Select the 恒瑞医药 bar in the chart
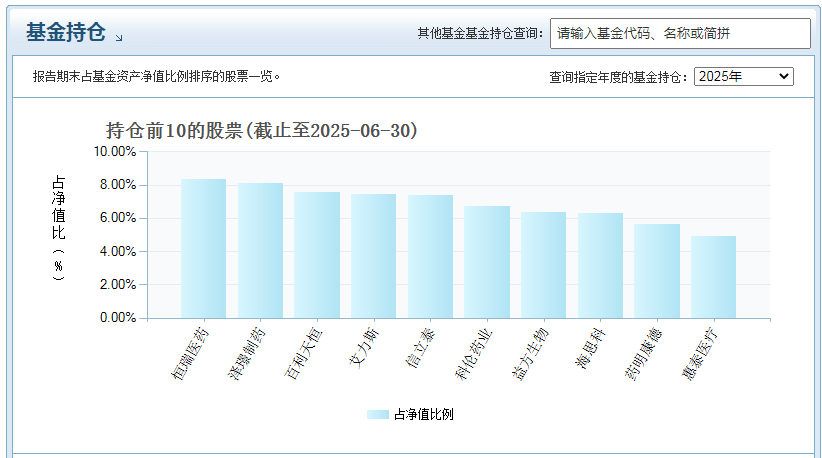 click(x=203, y=248)
